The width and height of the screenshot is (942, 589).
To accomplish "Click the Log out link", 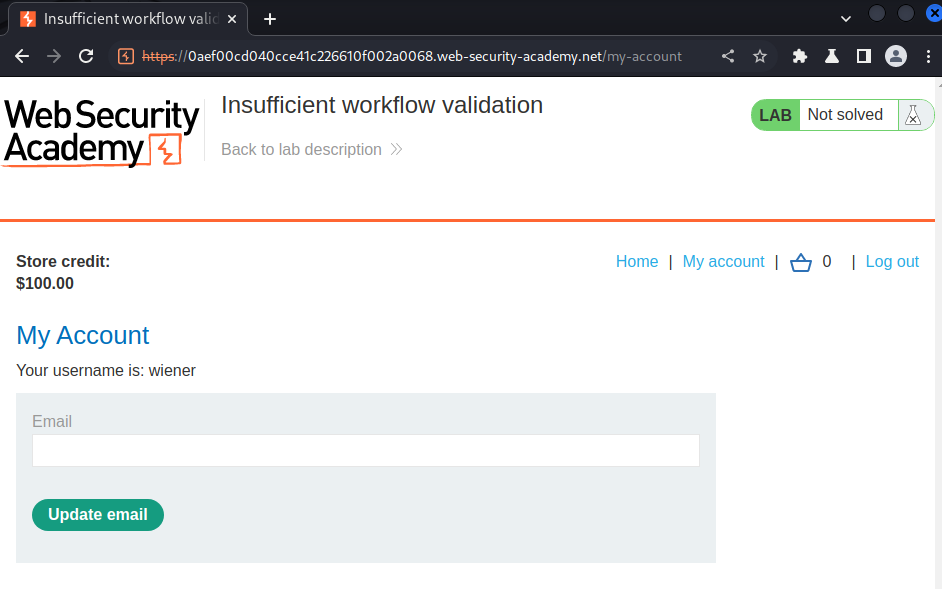I will pyautogui.click(x=892, y=261).
